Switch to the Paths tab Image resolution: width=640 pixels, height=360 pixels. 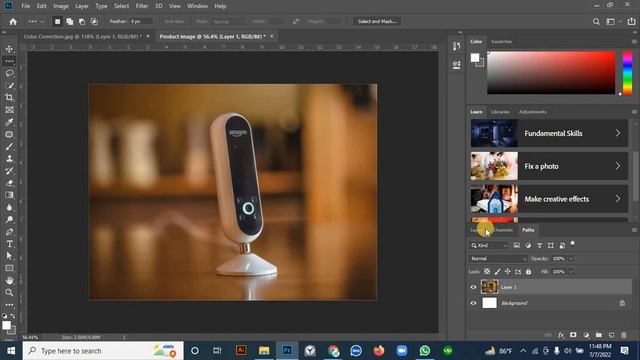(x=528, y=230)
